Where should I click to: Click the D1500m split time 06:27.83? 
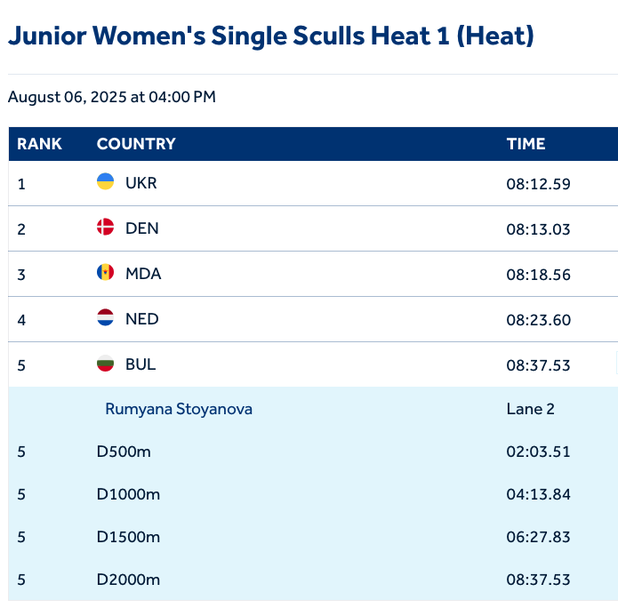538,537
